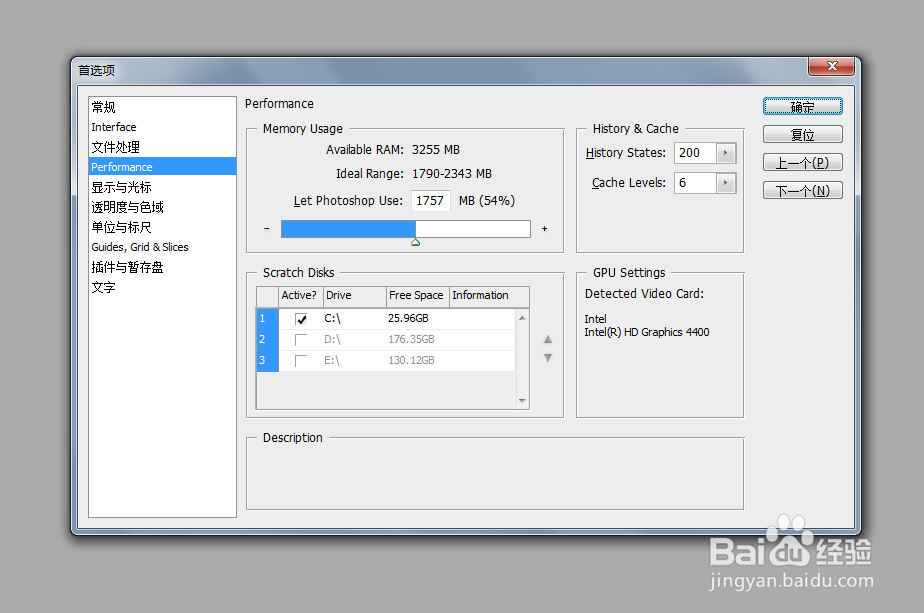Click the 复位 button
Screen dimensions: 924x613
803,134
